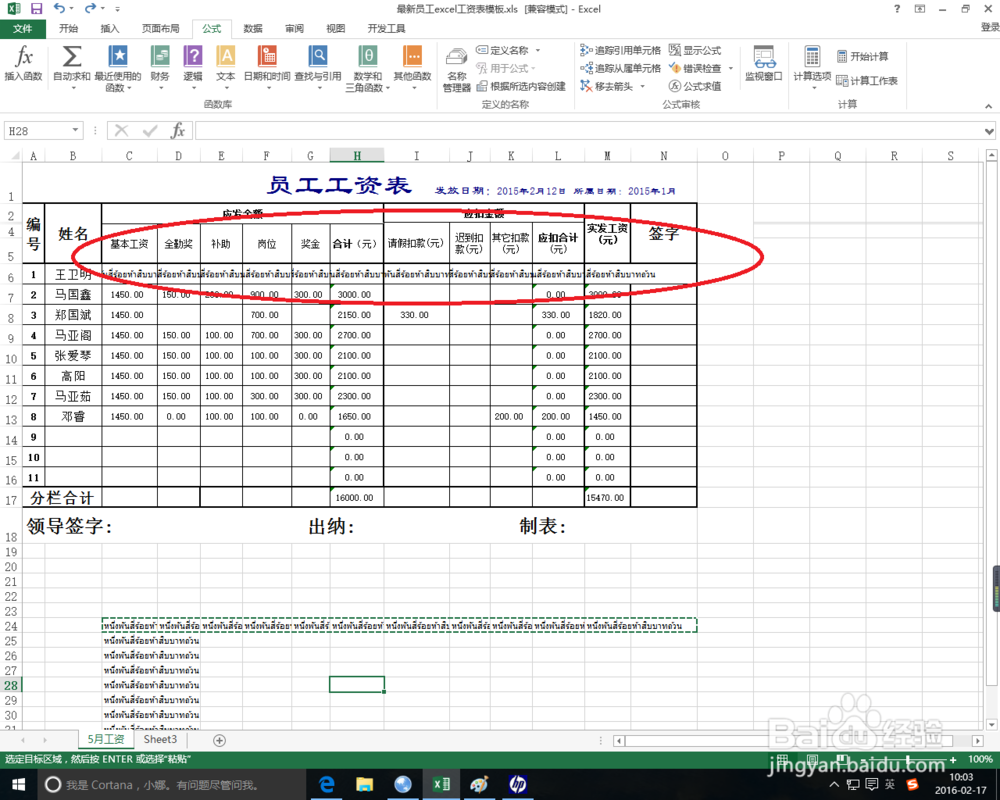Viewport: 1000px width, 800px height.
Task: Open the Error Checking dropdown arrow
Action: tap(731, 68)
